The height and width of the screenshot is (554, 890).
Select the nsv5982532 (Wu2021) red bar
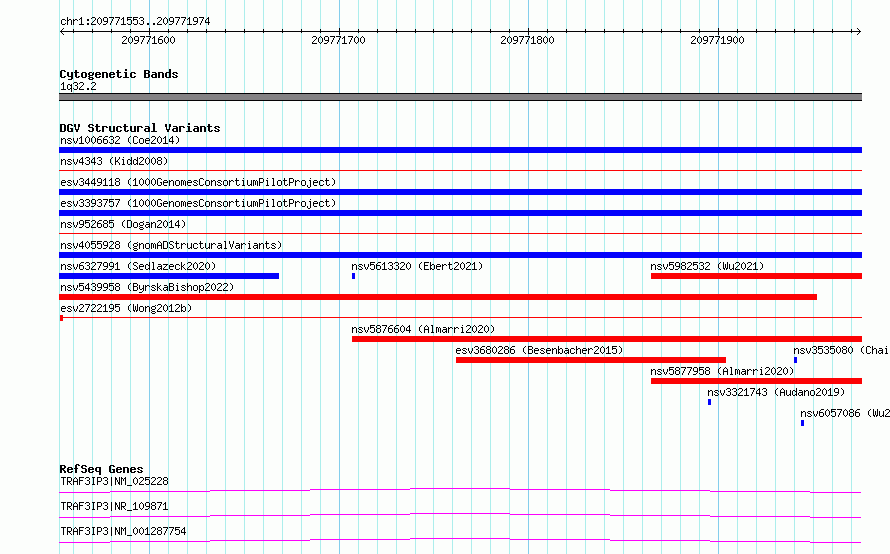tap(756, 276)
